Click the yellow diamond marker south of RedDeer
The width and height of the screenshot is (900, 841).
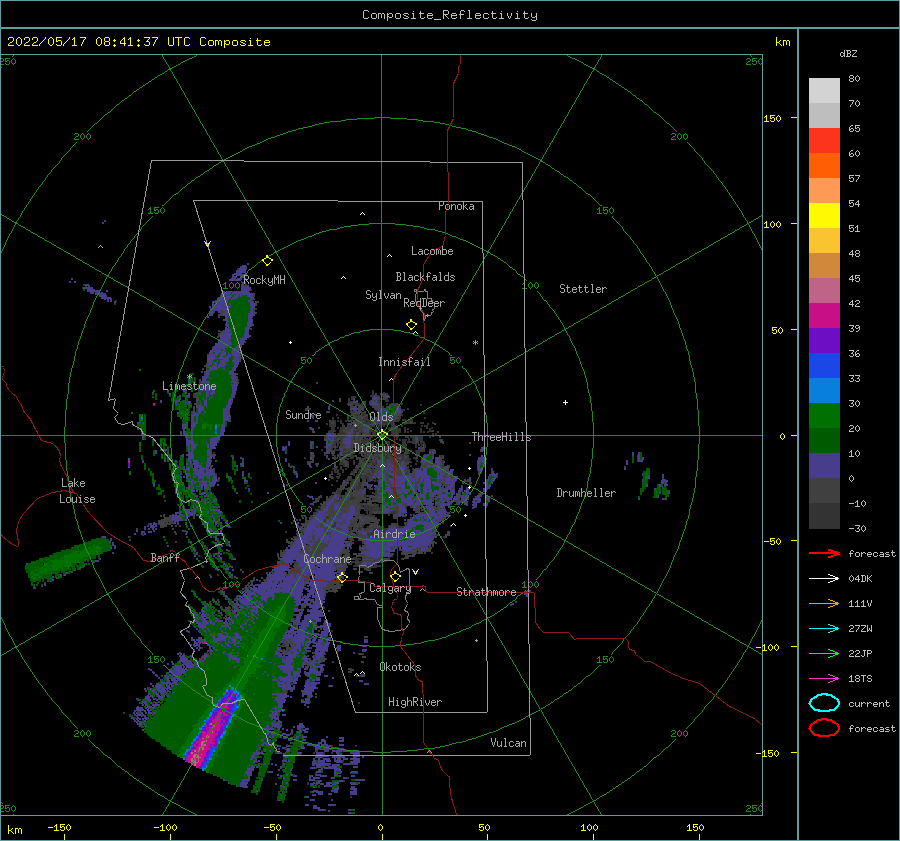(411, 325)
